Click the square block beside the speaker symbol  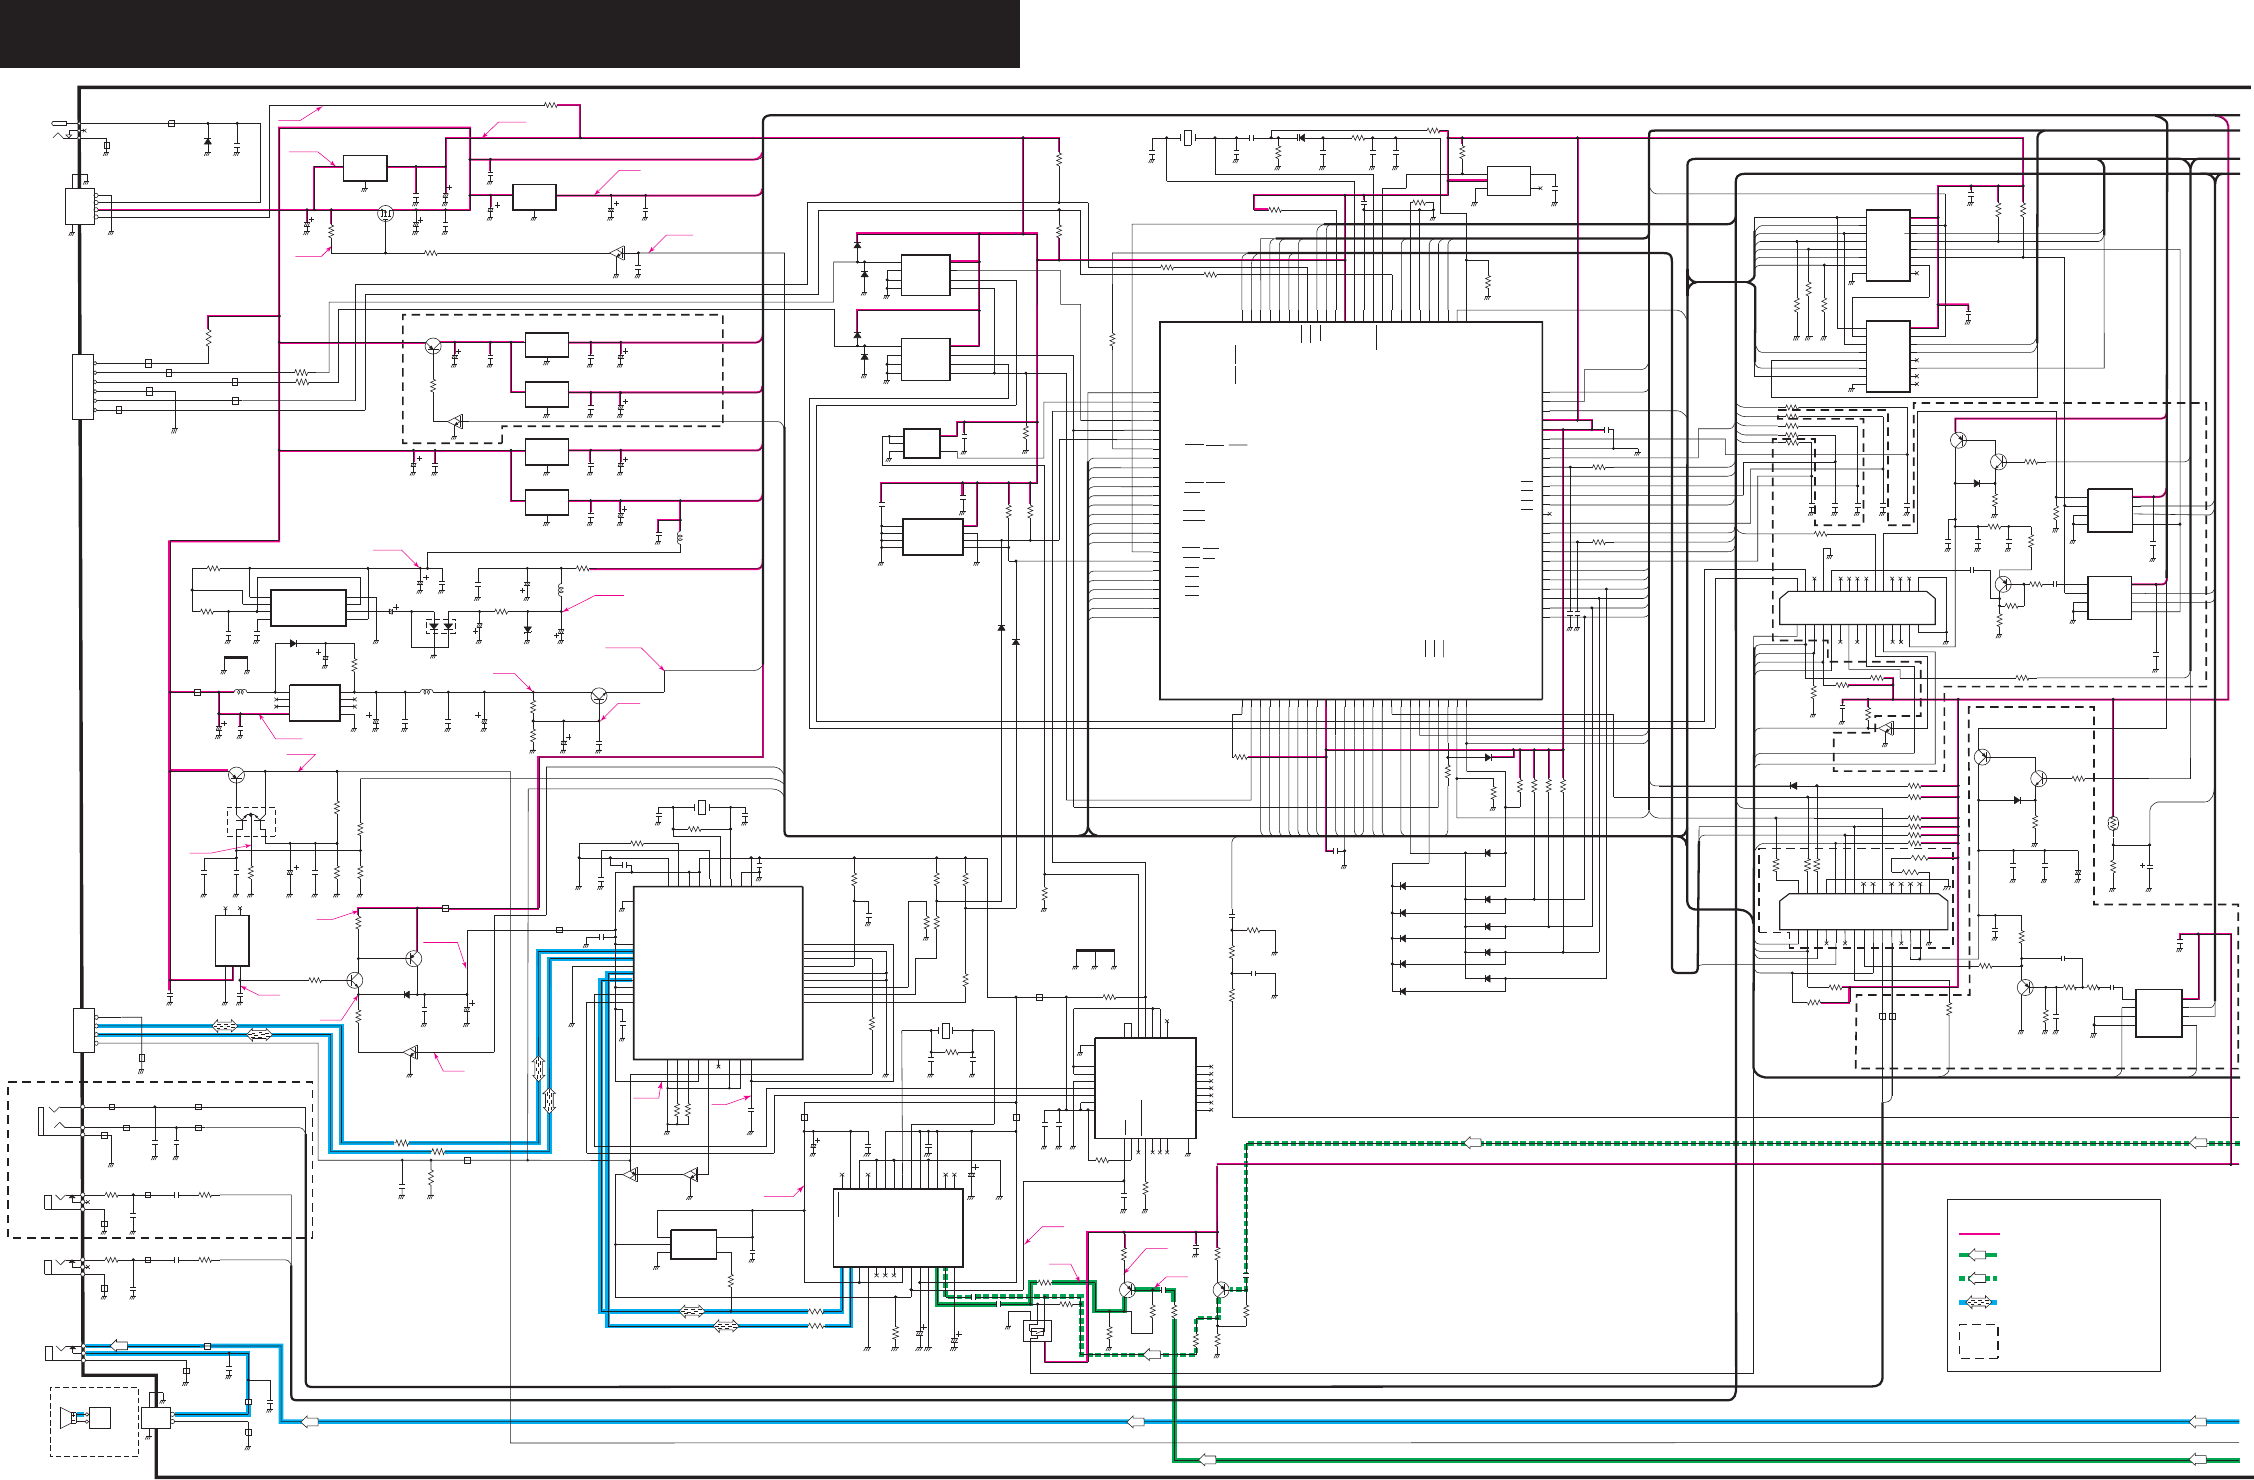100,1418
